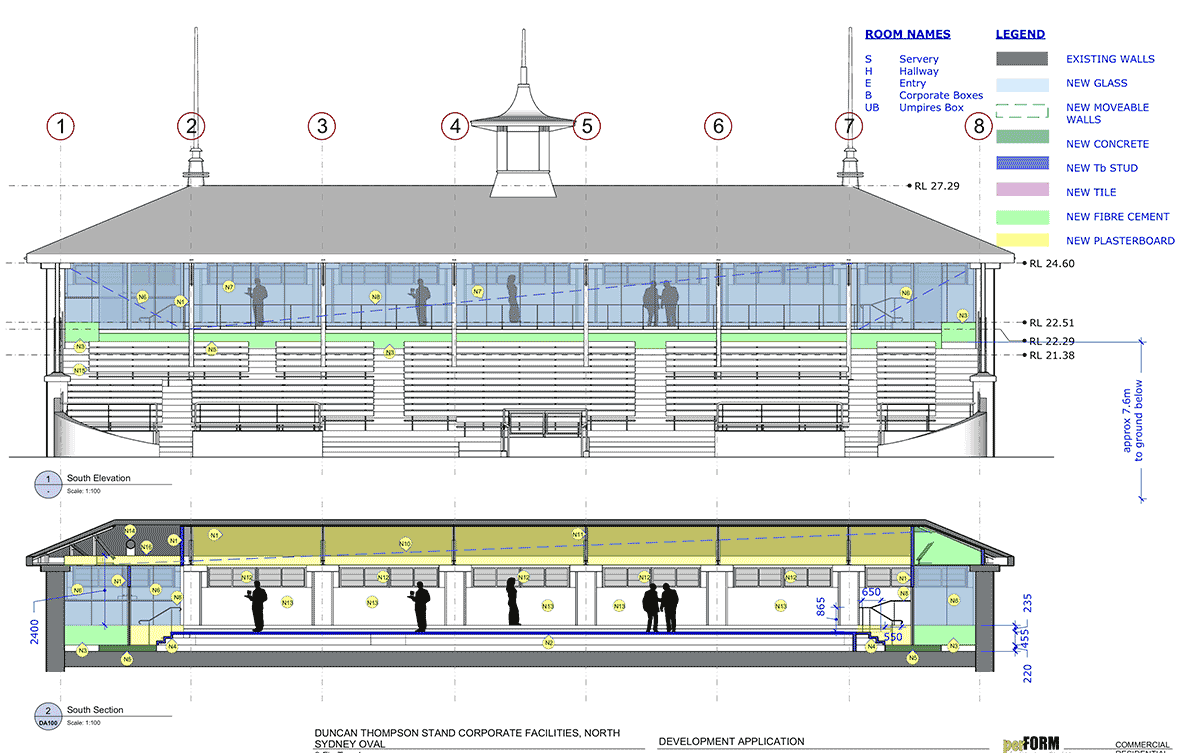
Task: Click the LEGEND heading
Action: (x=1021, y=34)
